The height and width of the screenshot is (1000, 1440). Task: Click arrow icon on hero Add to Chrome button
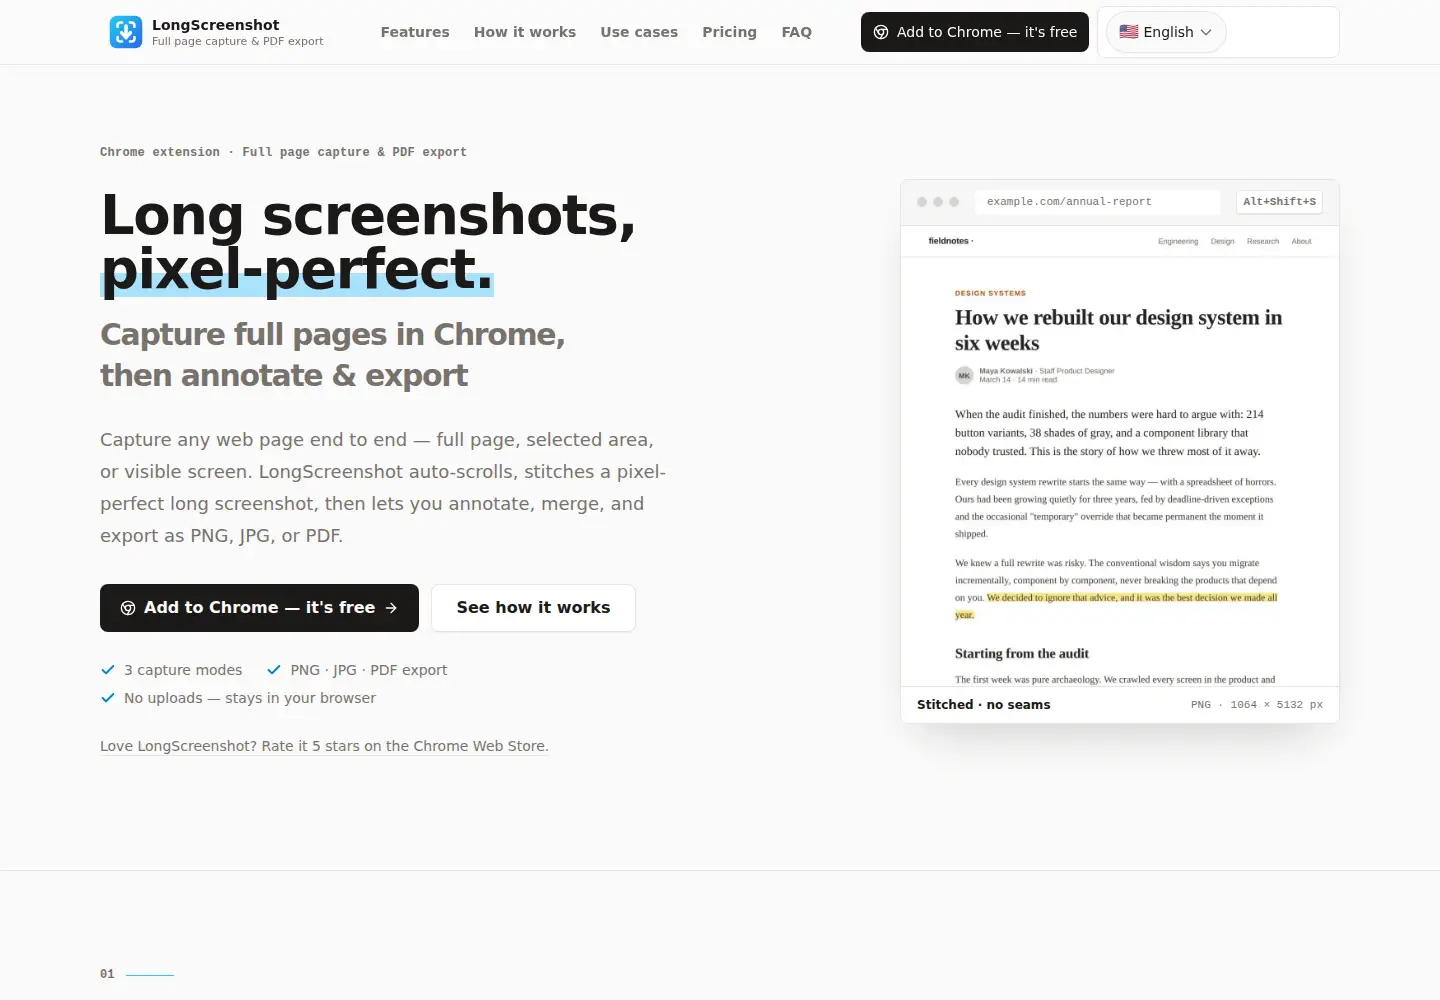[x=391, y=608]
